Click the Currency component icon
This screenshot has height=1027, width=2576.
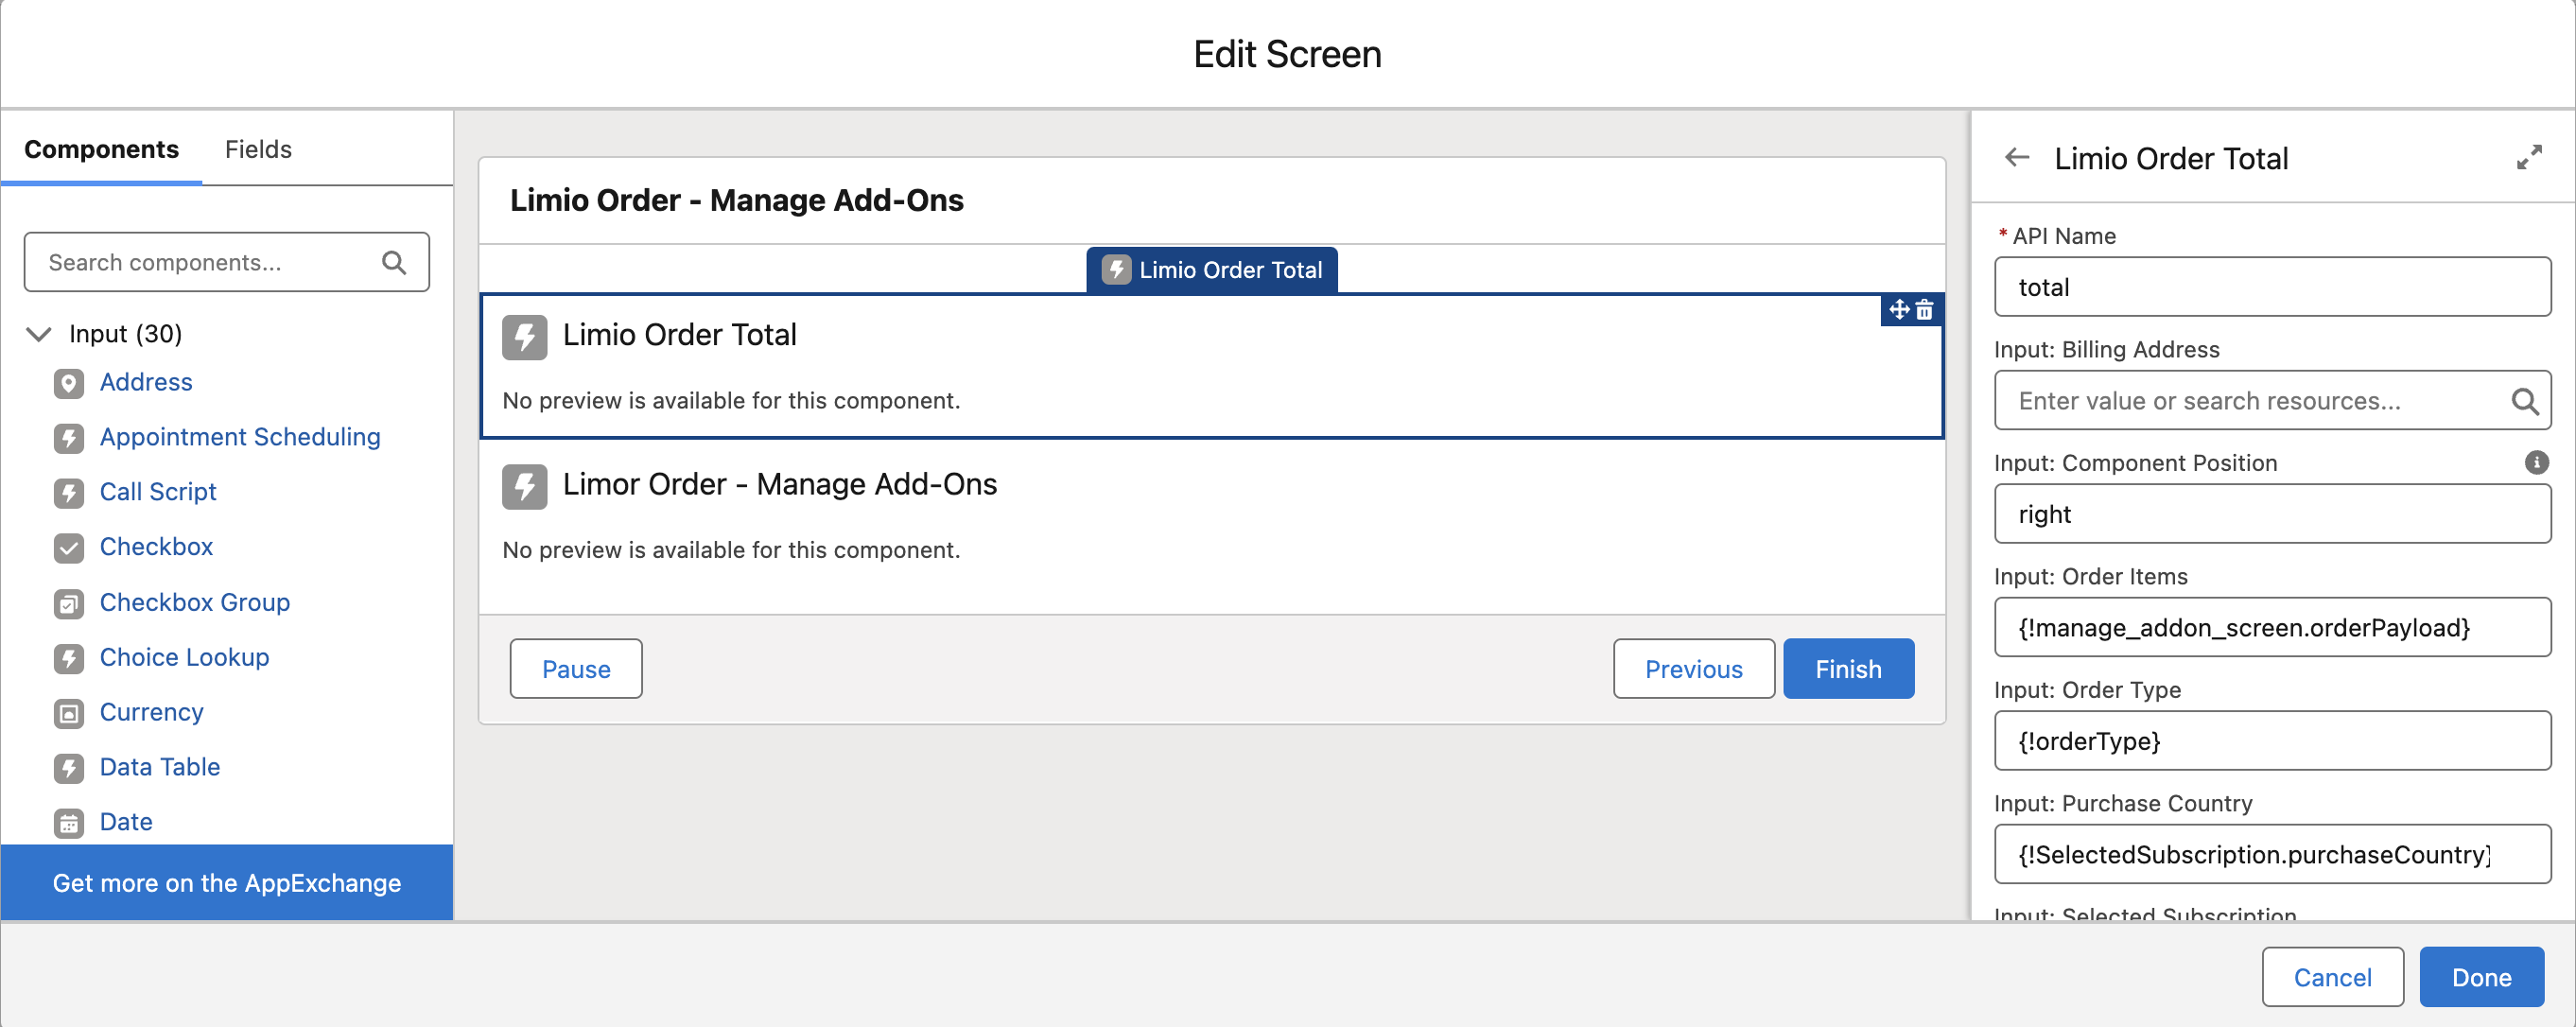pyautogui.click(x=68, y=713)
